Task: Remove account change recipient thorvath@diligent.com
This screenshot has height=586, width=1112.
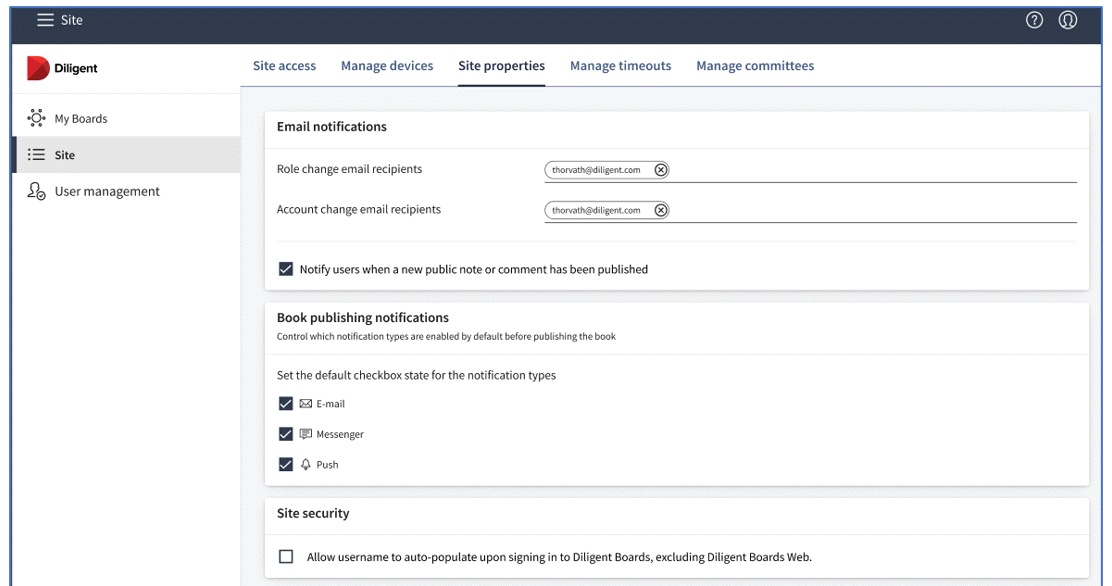Action: tap(661, 210)
